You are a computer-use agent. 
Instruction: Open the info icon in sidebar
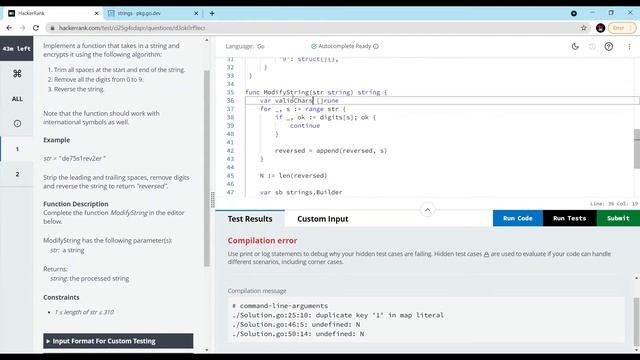(17, 123)
